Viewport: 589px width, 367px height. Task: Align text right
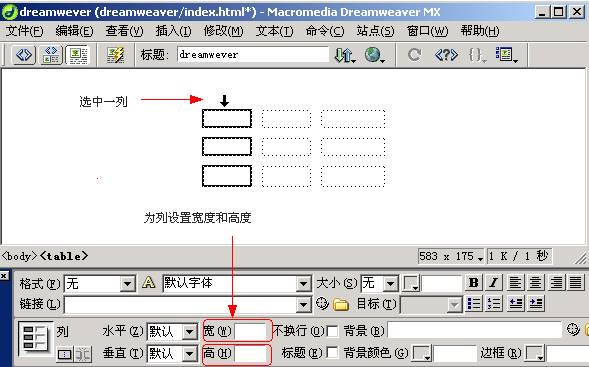point(556,282)
